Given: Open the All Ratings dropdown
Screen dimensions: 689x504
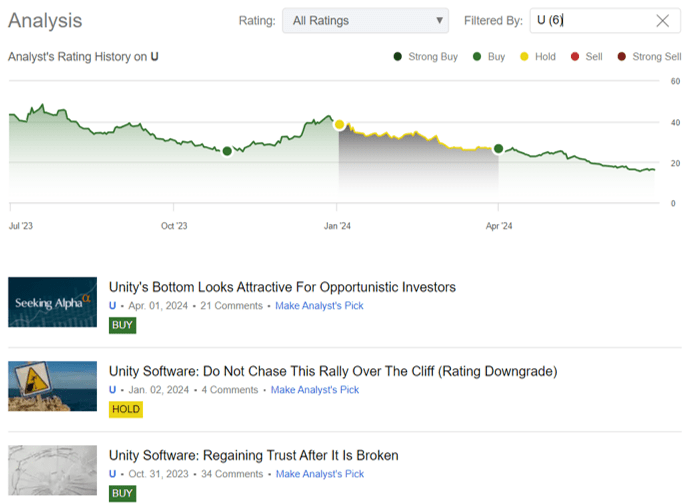Looking at the screenshot, I should [366, 21].
